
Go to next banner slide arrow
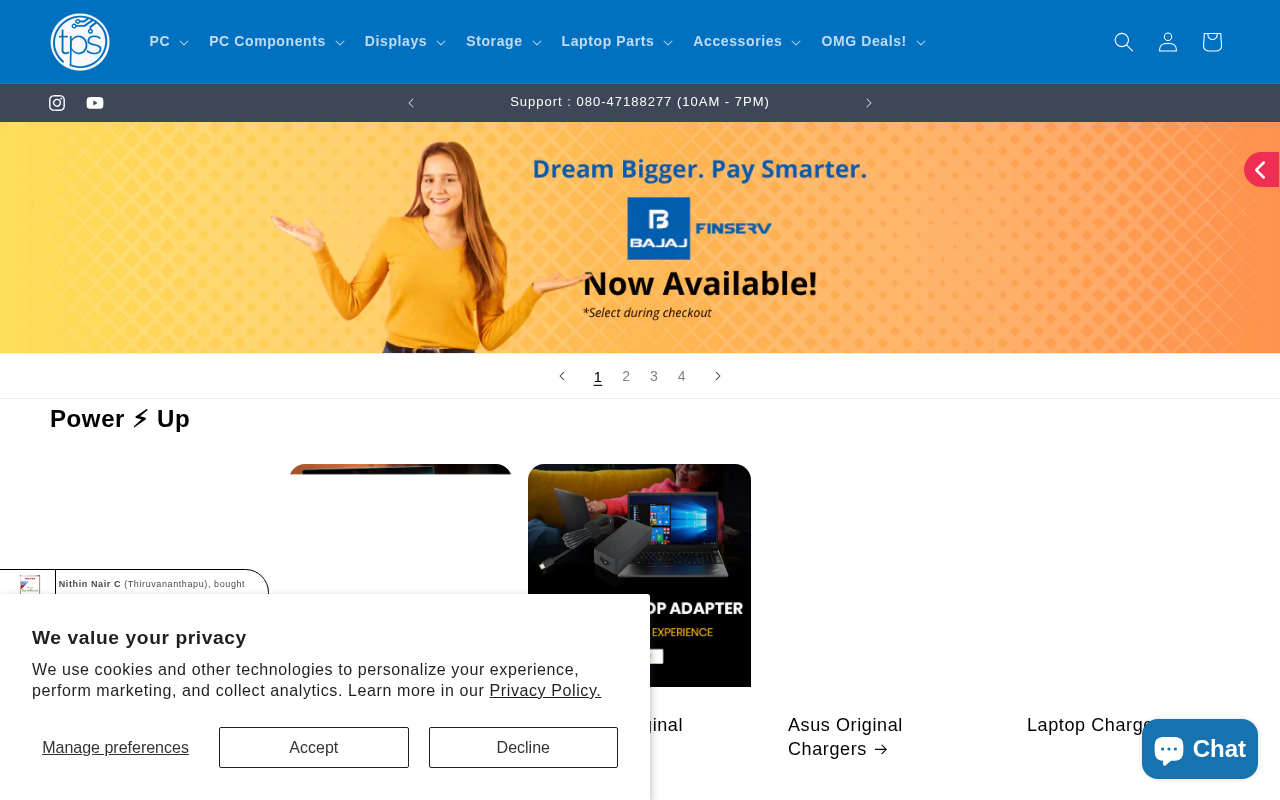718,376
